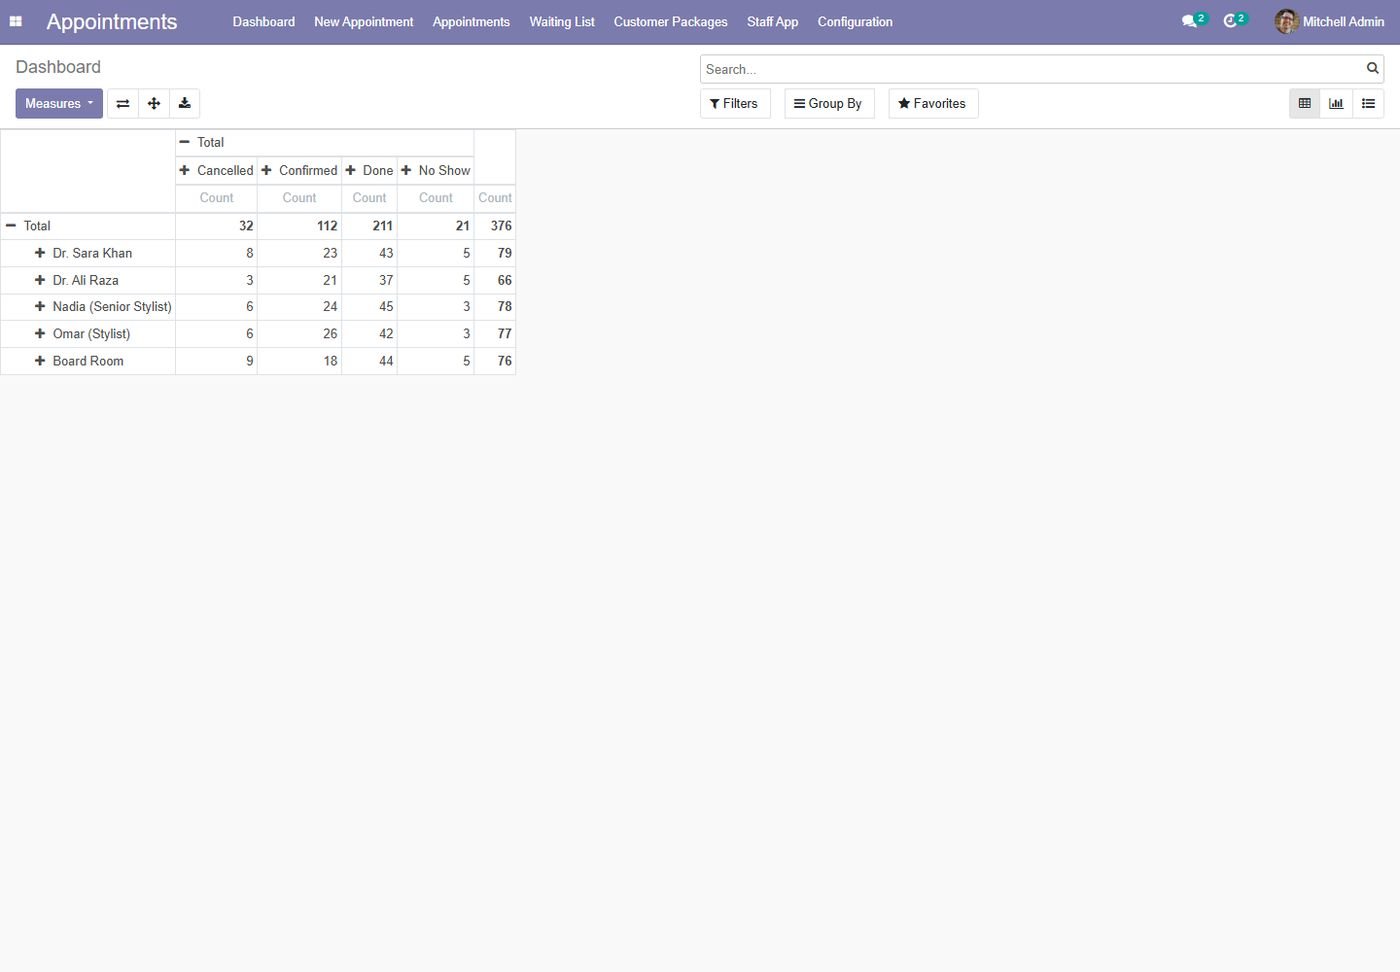Open the Filters dropdown

pyautogui.click(x=735, y=103)
